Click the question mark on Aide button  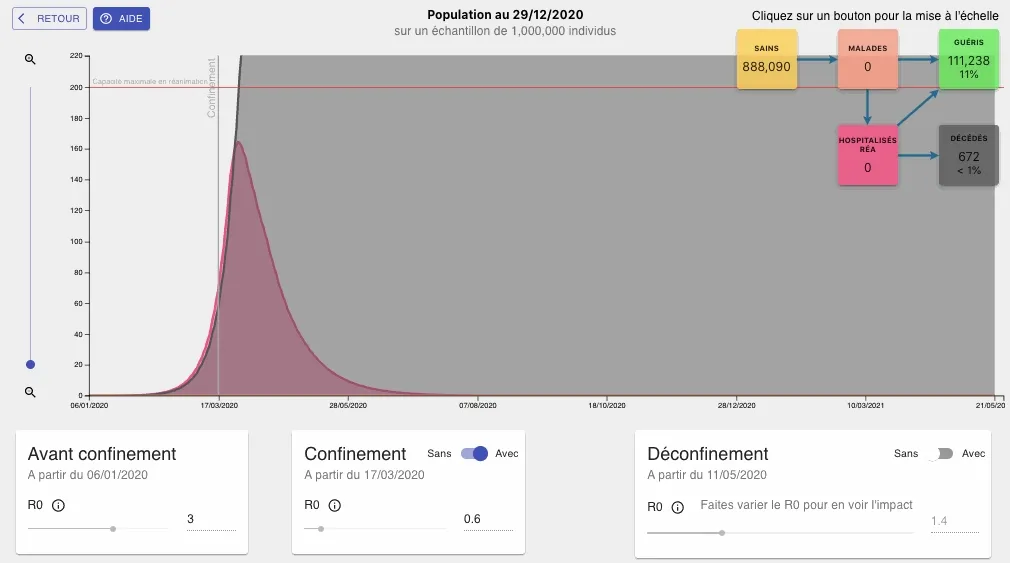[x=106, y=19]
